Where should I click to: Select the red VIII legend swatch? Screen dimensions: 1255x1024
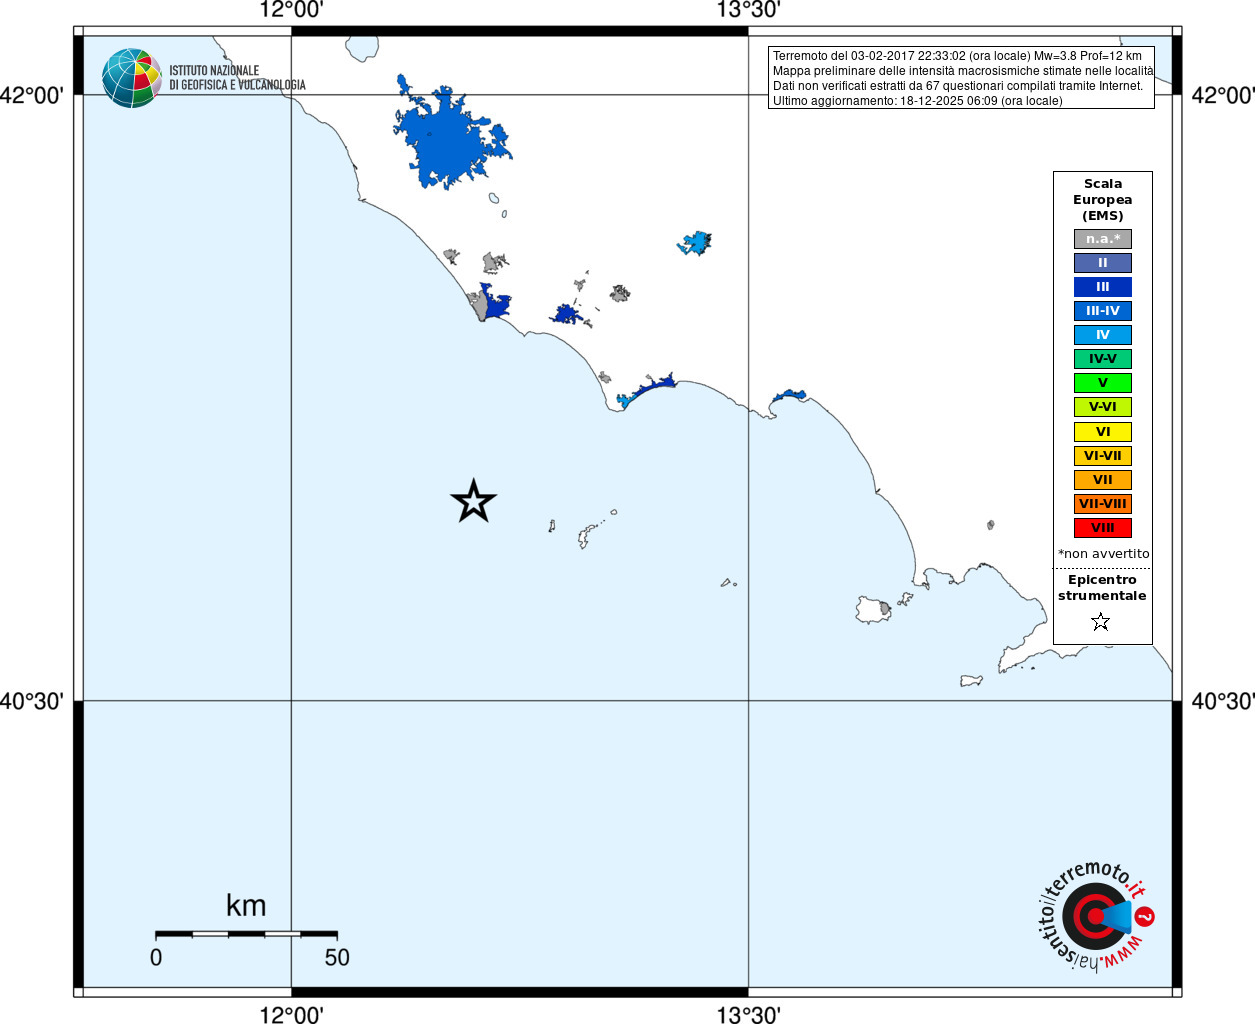(x=1103, y=528)
